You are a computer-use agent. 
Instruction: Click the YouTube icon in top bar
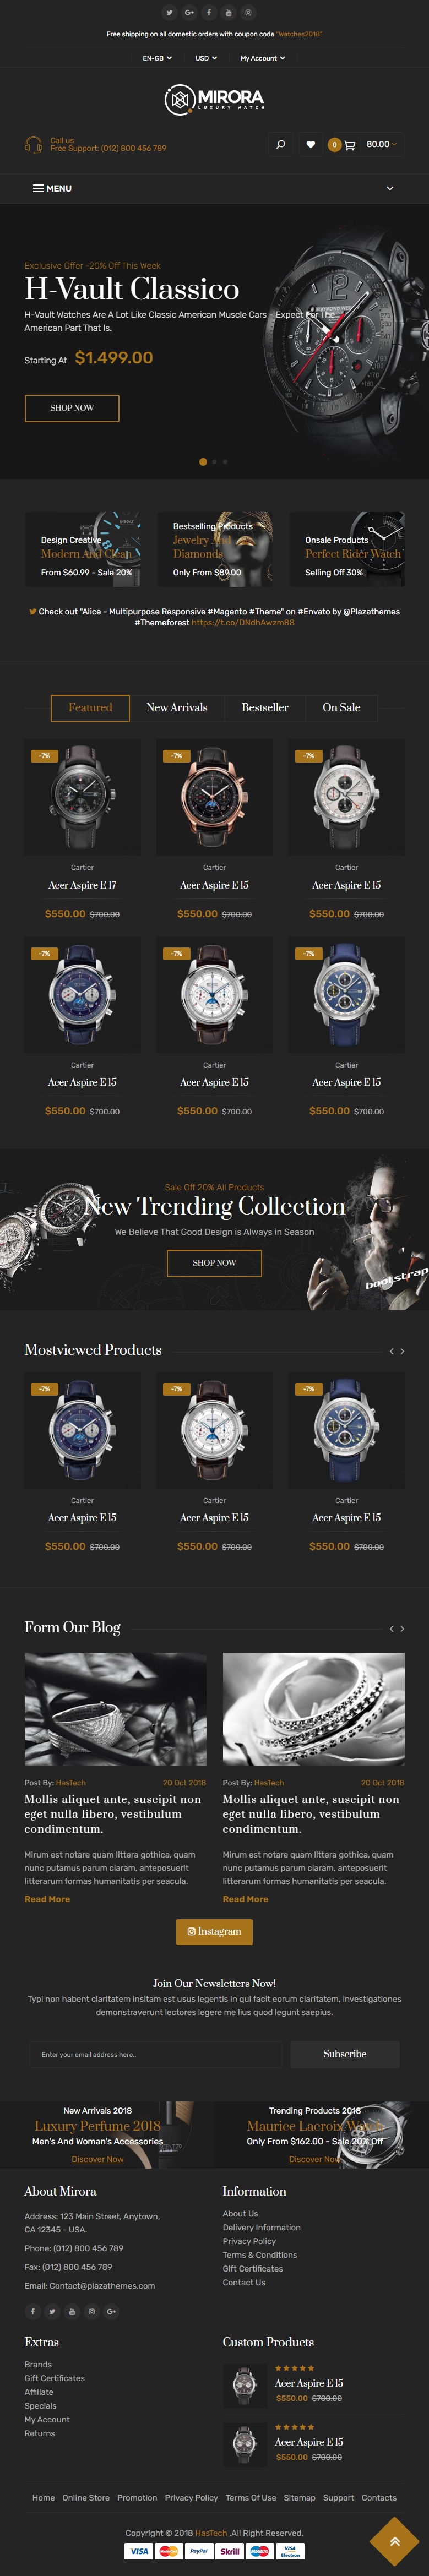pyautogui.click(x=228, y=13)
